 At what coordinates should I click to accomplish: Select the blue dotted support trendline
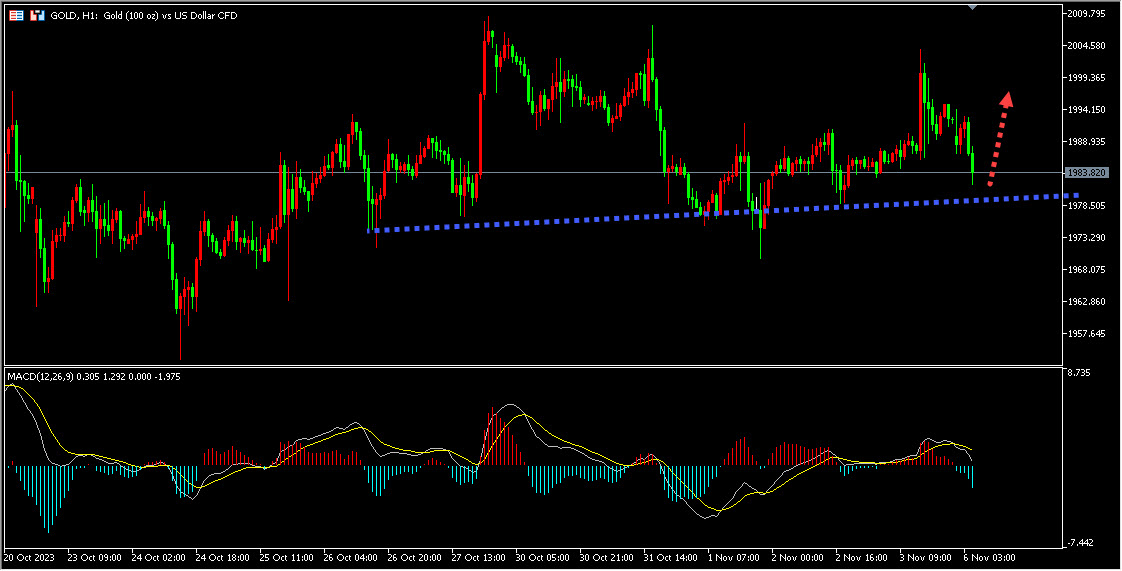point(723,213)
